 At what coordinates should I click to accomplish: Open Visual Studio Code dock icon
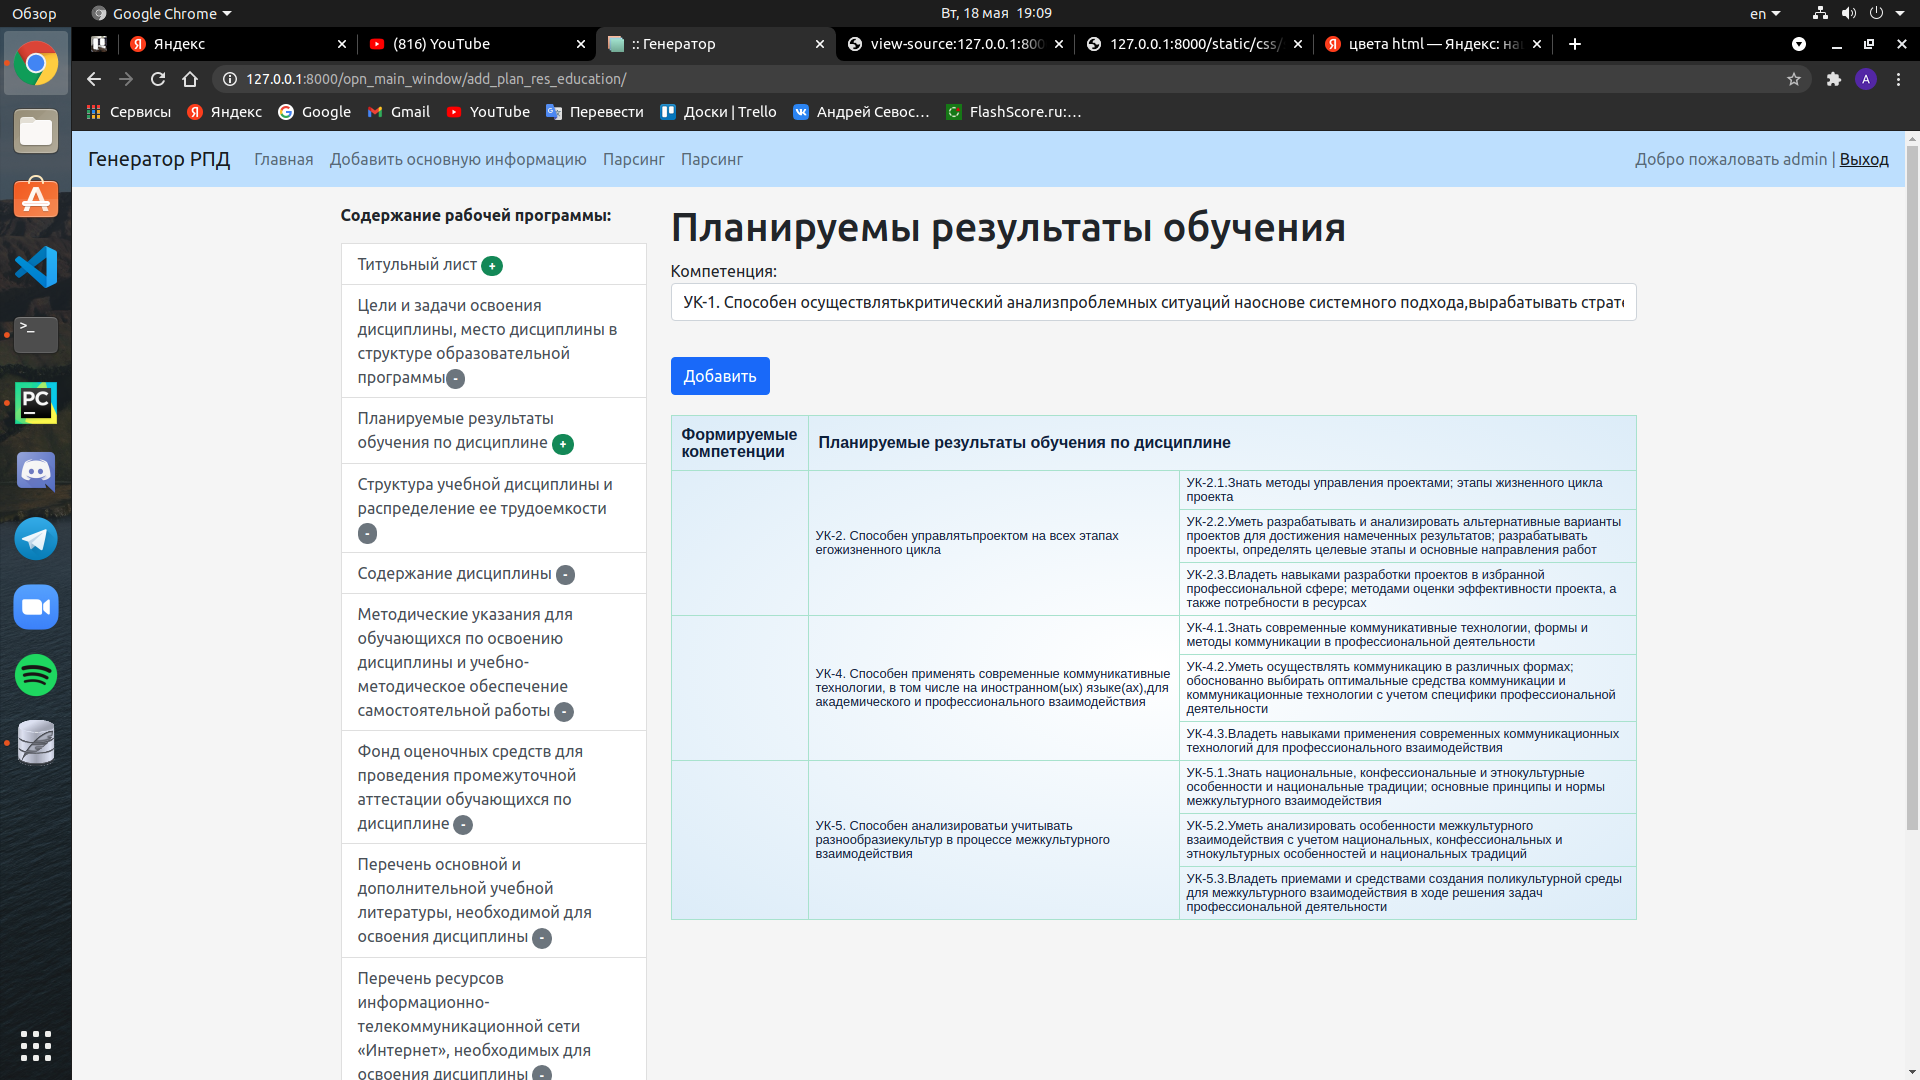pos(36,267)
